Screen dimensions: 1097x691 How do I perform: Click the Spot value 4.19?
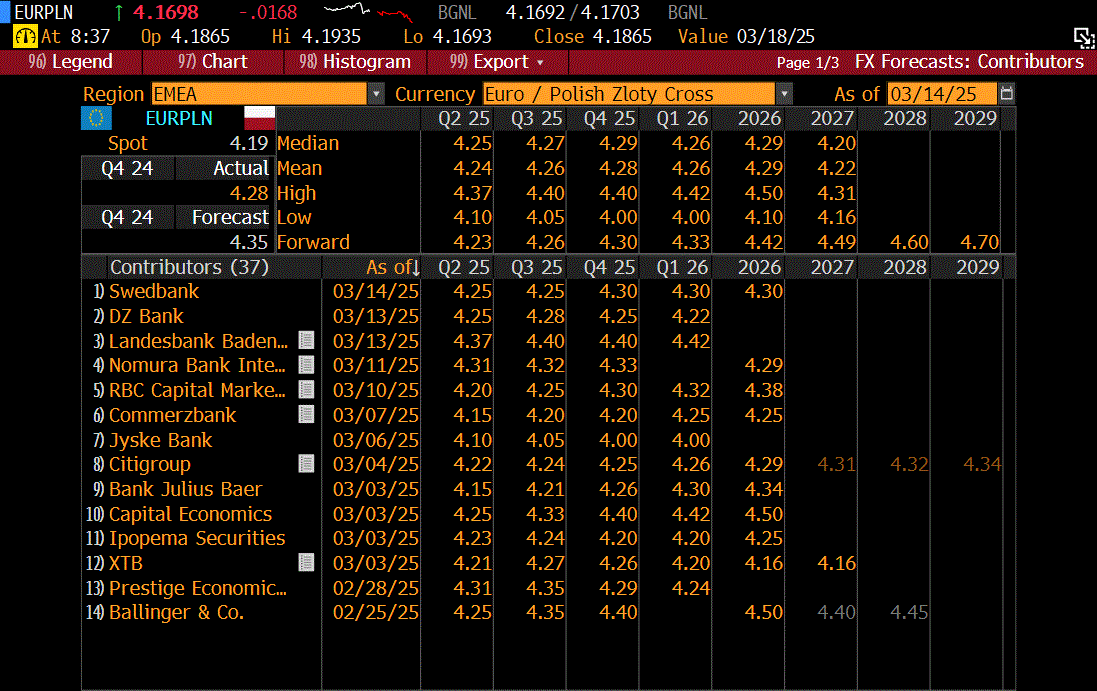(249, 143)
